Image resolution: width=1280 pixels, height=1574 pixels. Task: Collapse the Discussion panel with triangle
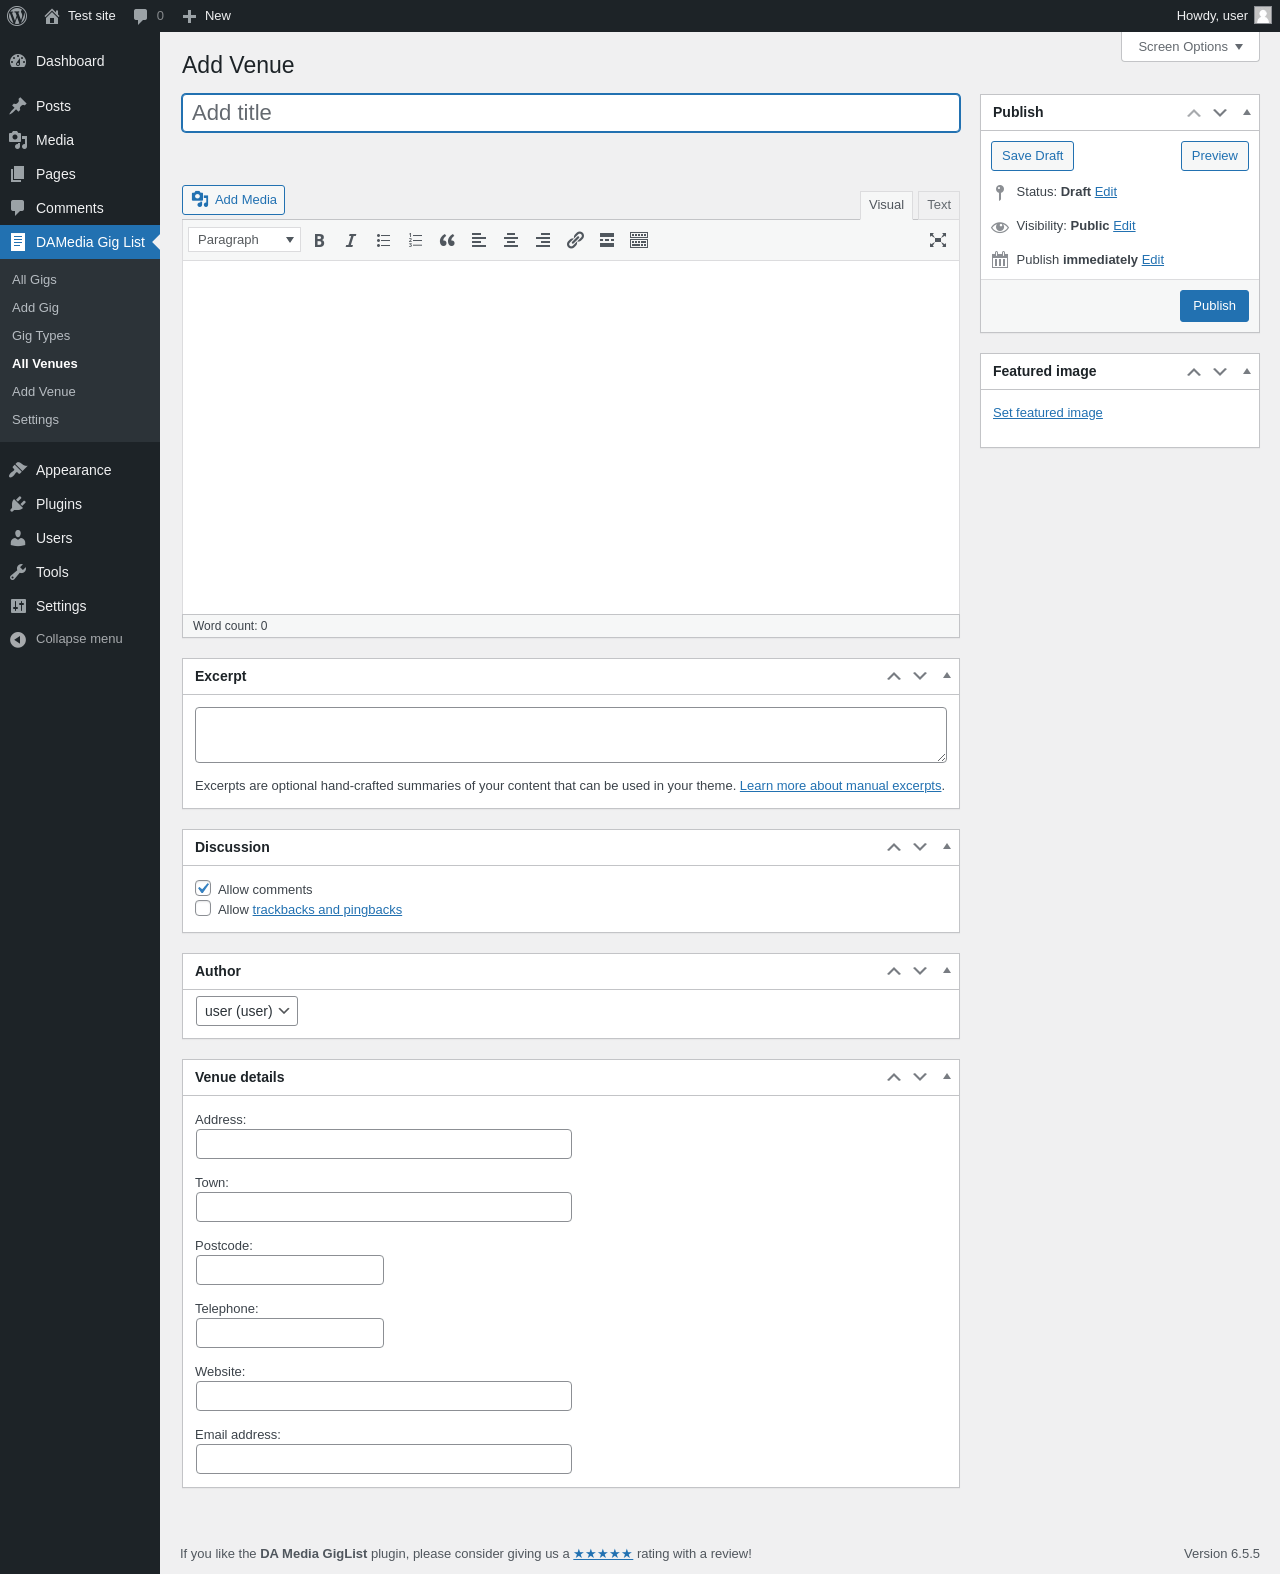pyautogui.click(x=947, y=847)
